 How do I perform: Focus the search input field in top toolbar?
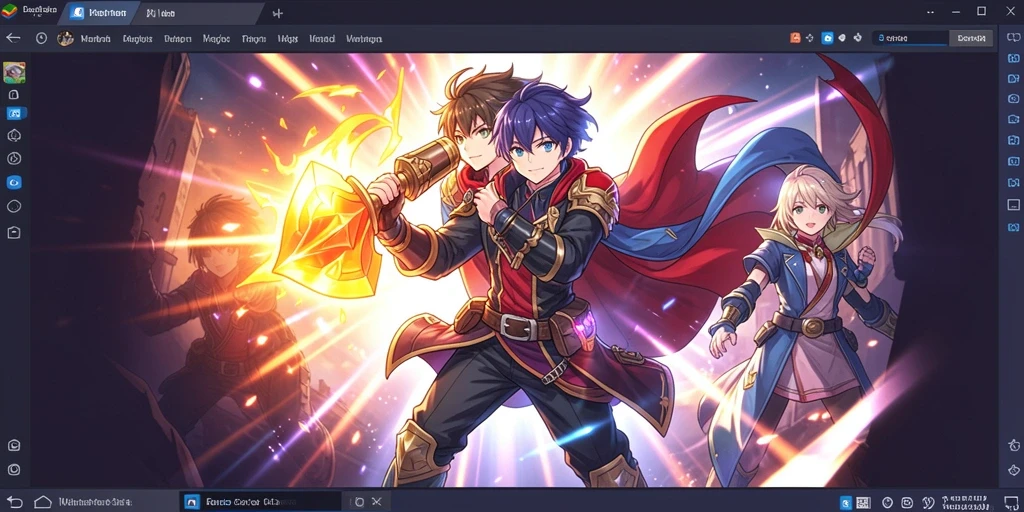tap(910, 39)
